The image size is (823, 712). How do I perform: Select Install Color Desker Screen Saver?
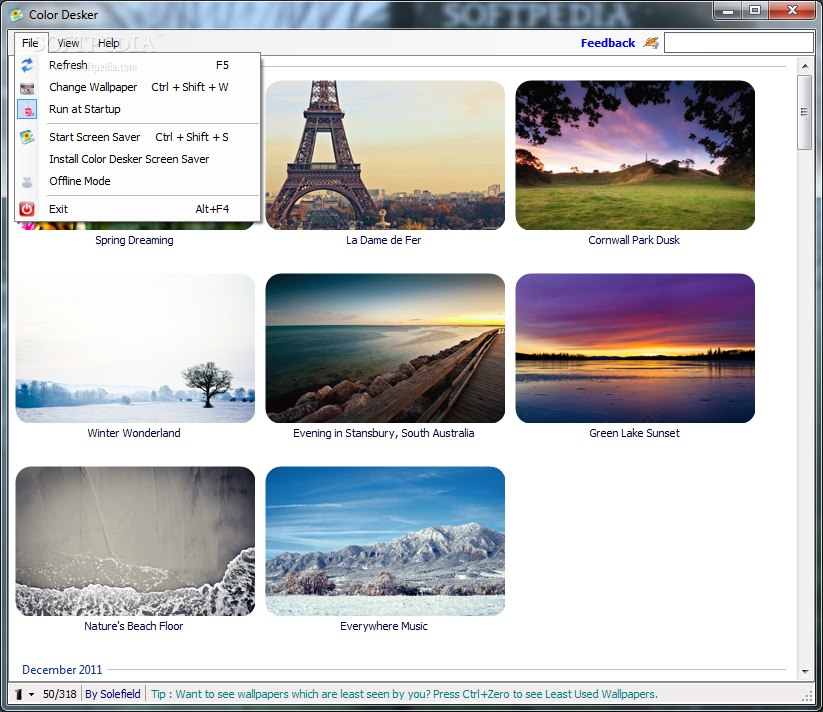[x=139, y=159]
